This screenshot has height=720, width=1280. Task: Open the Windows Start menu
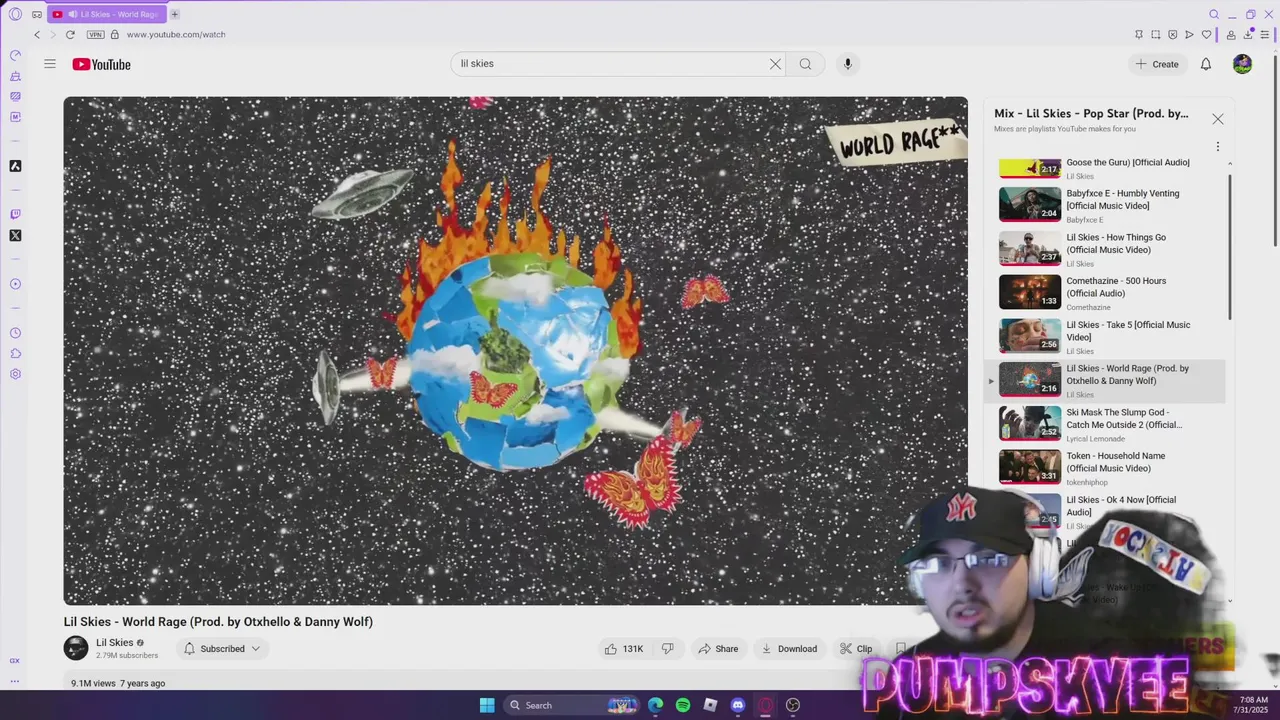pyautogui.click(x=487, y=705)
